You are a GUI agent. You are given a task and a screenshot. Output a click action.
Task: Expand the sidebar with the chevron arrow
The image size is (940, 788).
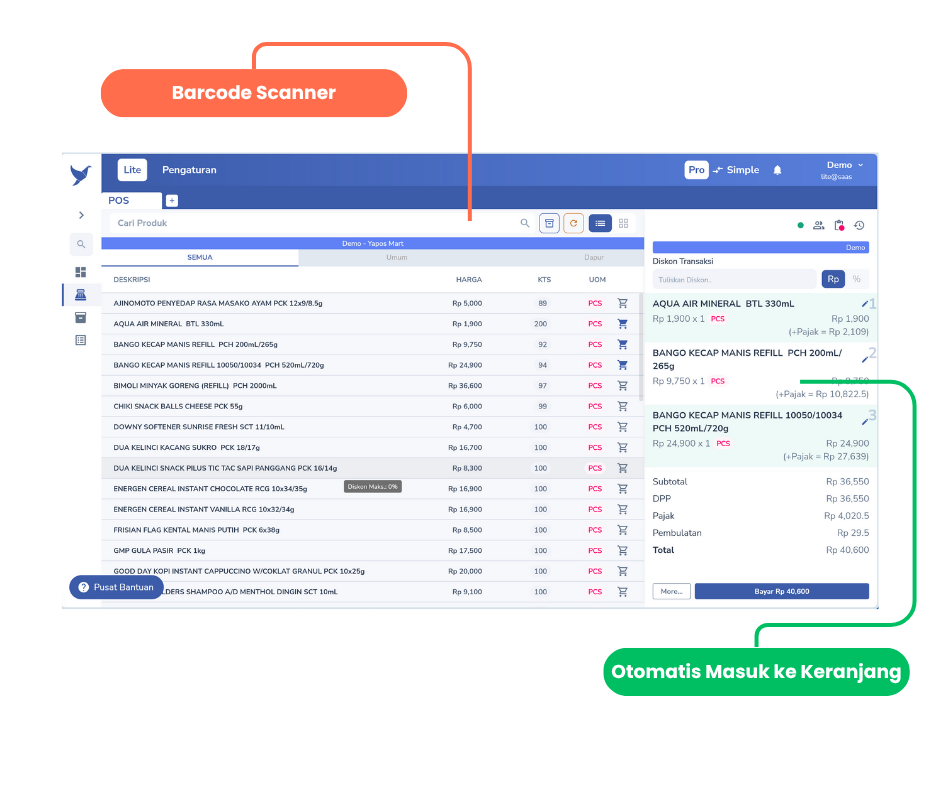(81, 215)
